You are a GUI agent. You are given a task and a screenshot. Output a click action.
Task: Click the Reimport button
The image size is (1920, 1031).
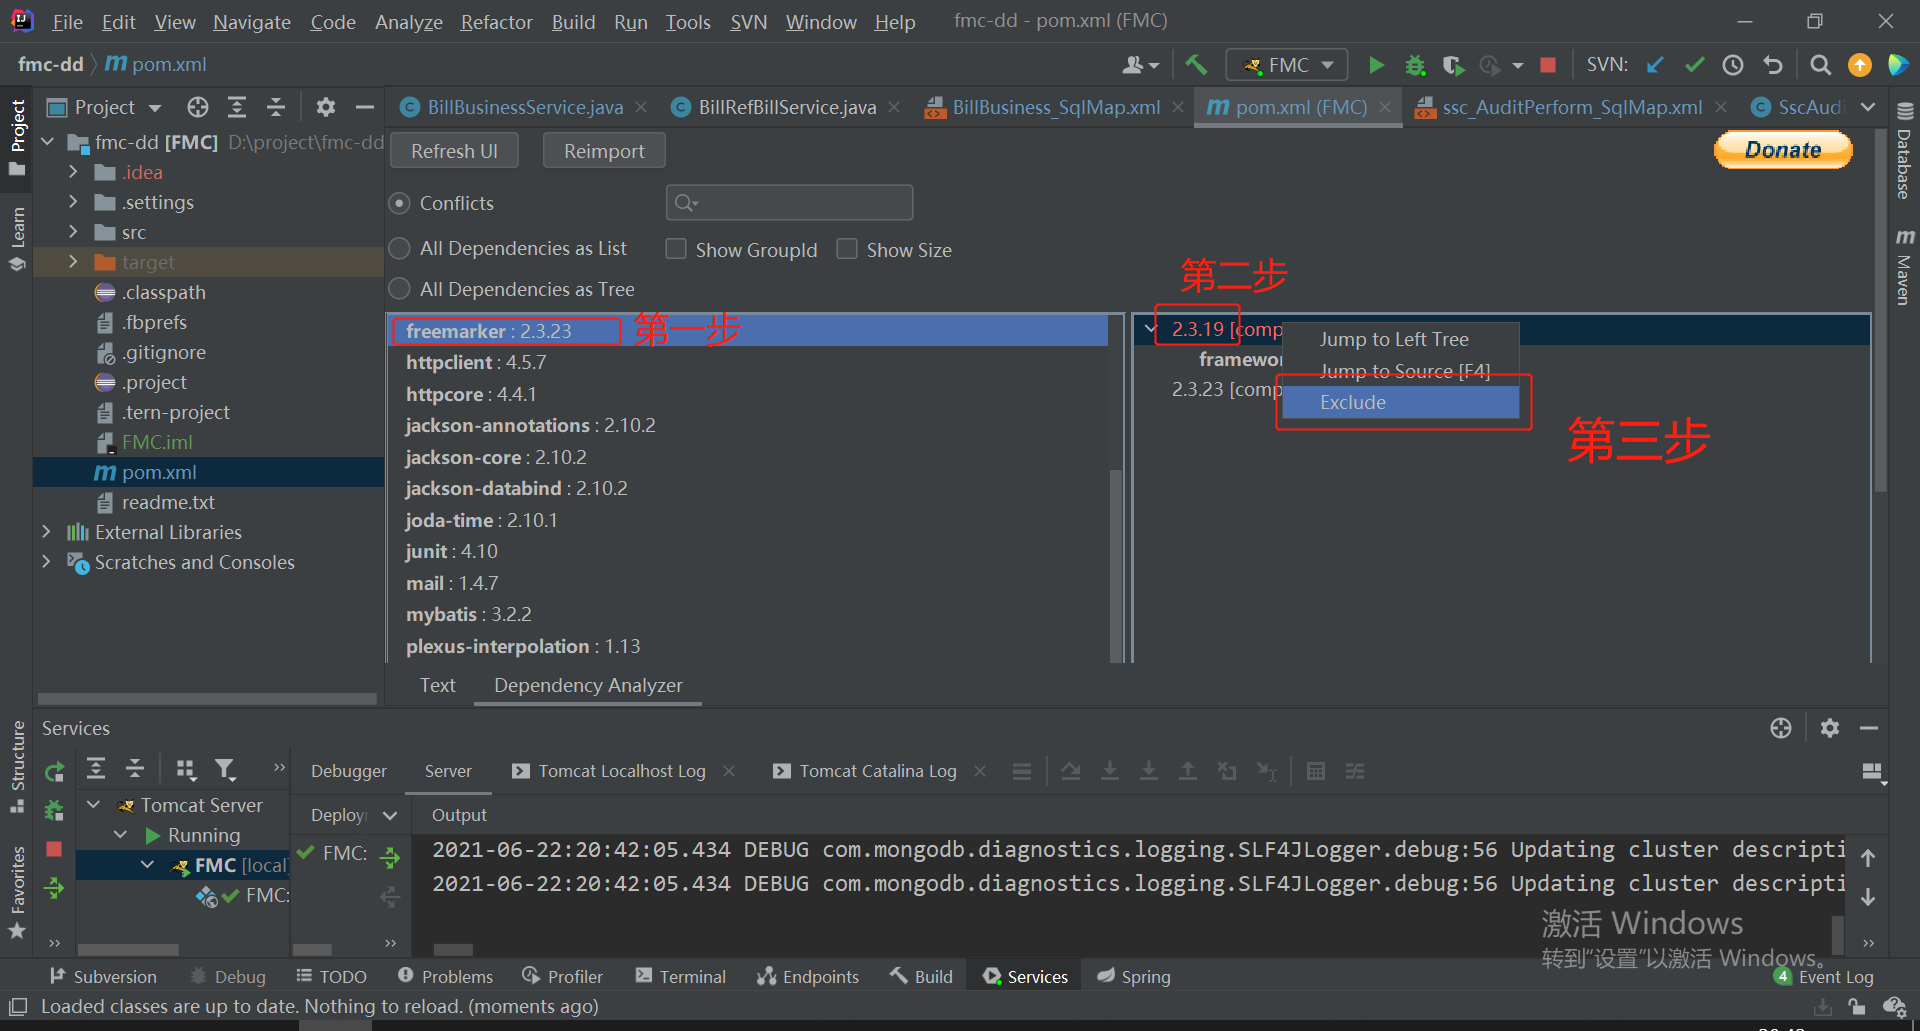tap(604, 151)
